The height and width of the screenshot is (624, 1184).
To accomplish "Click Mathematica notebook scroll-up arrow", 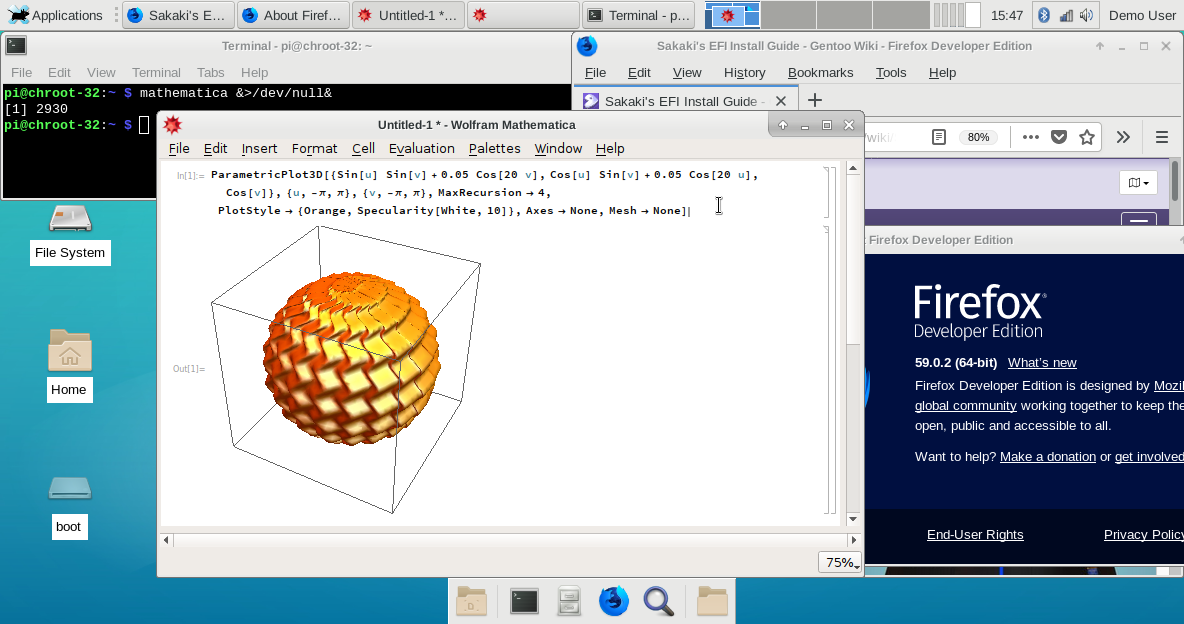I will pos(853,168).
